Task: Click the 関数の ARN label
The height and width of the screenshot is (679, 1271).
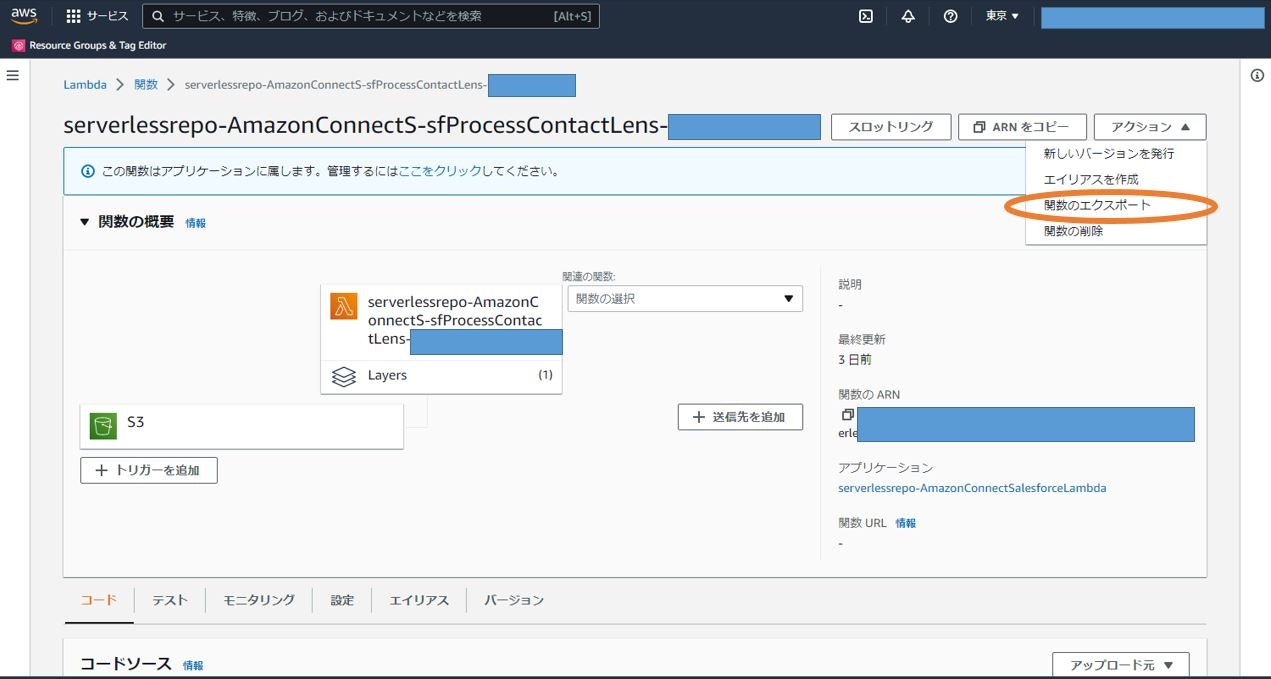Action: pos(869,395)
